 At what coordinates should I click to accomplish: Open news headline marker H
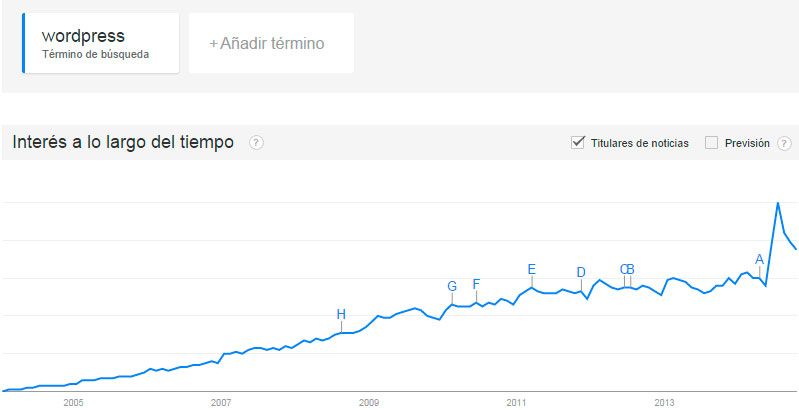[x=341, y=314]
